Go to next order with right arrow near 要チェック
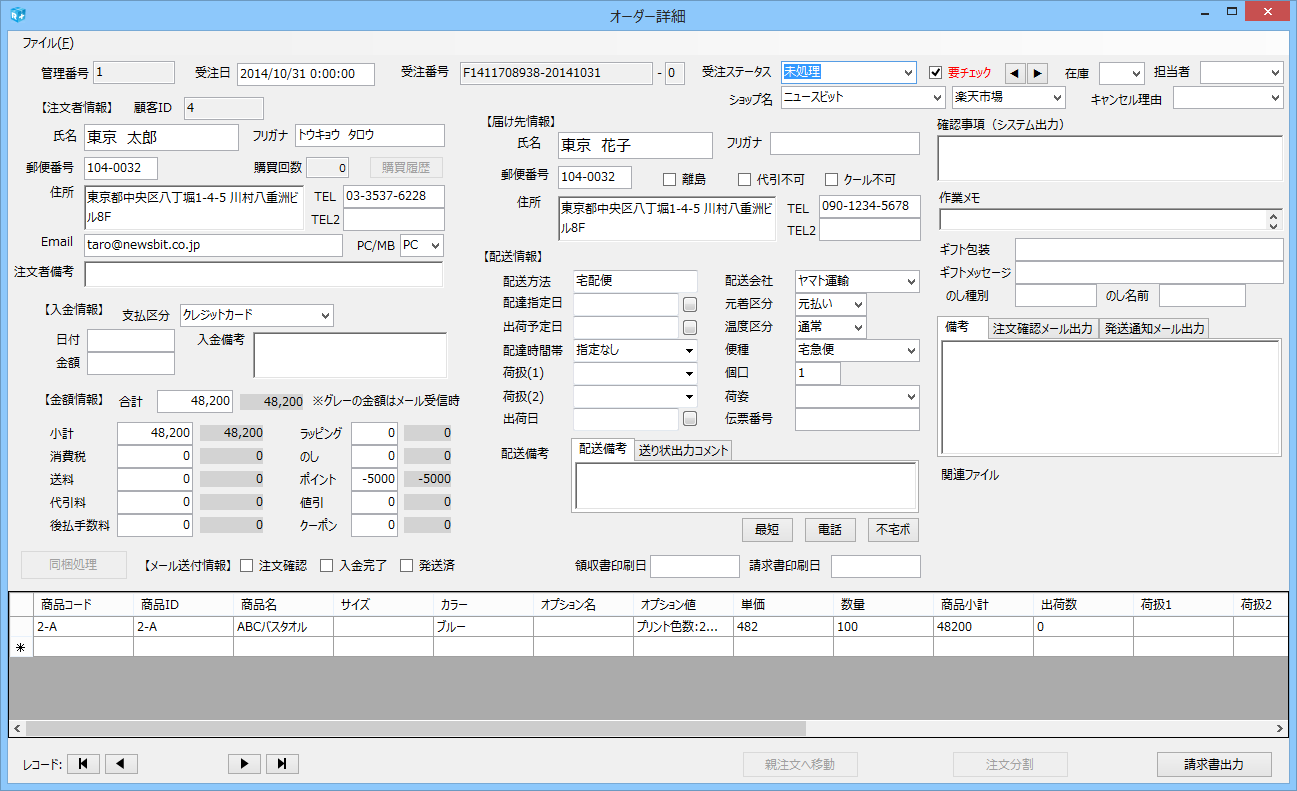Viewport: 1297px width, 791px height. click(1037, 73)
